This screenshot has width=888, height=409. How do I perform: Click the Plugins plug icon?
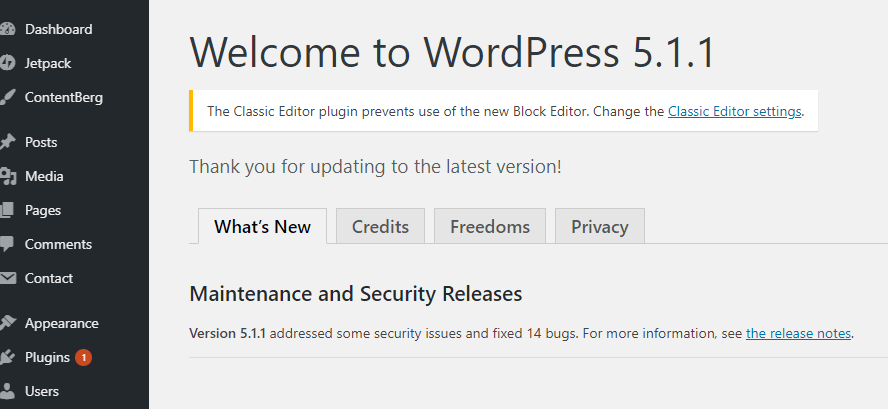click(x=6, y=357)
